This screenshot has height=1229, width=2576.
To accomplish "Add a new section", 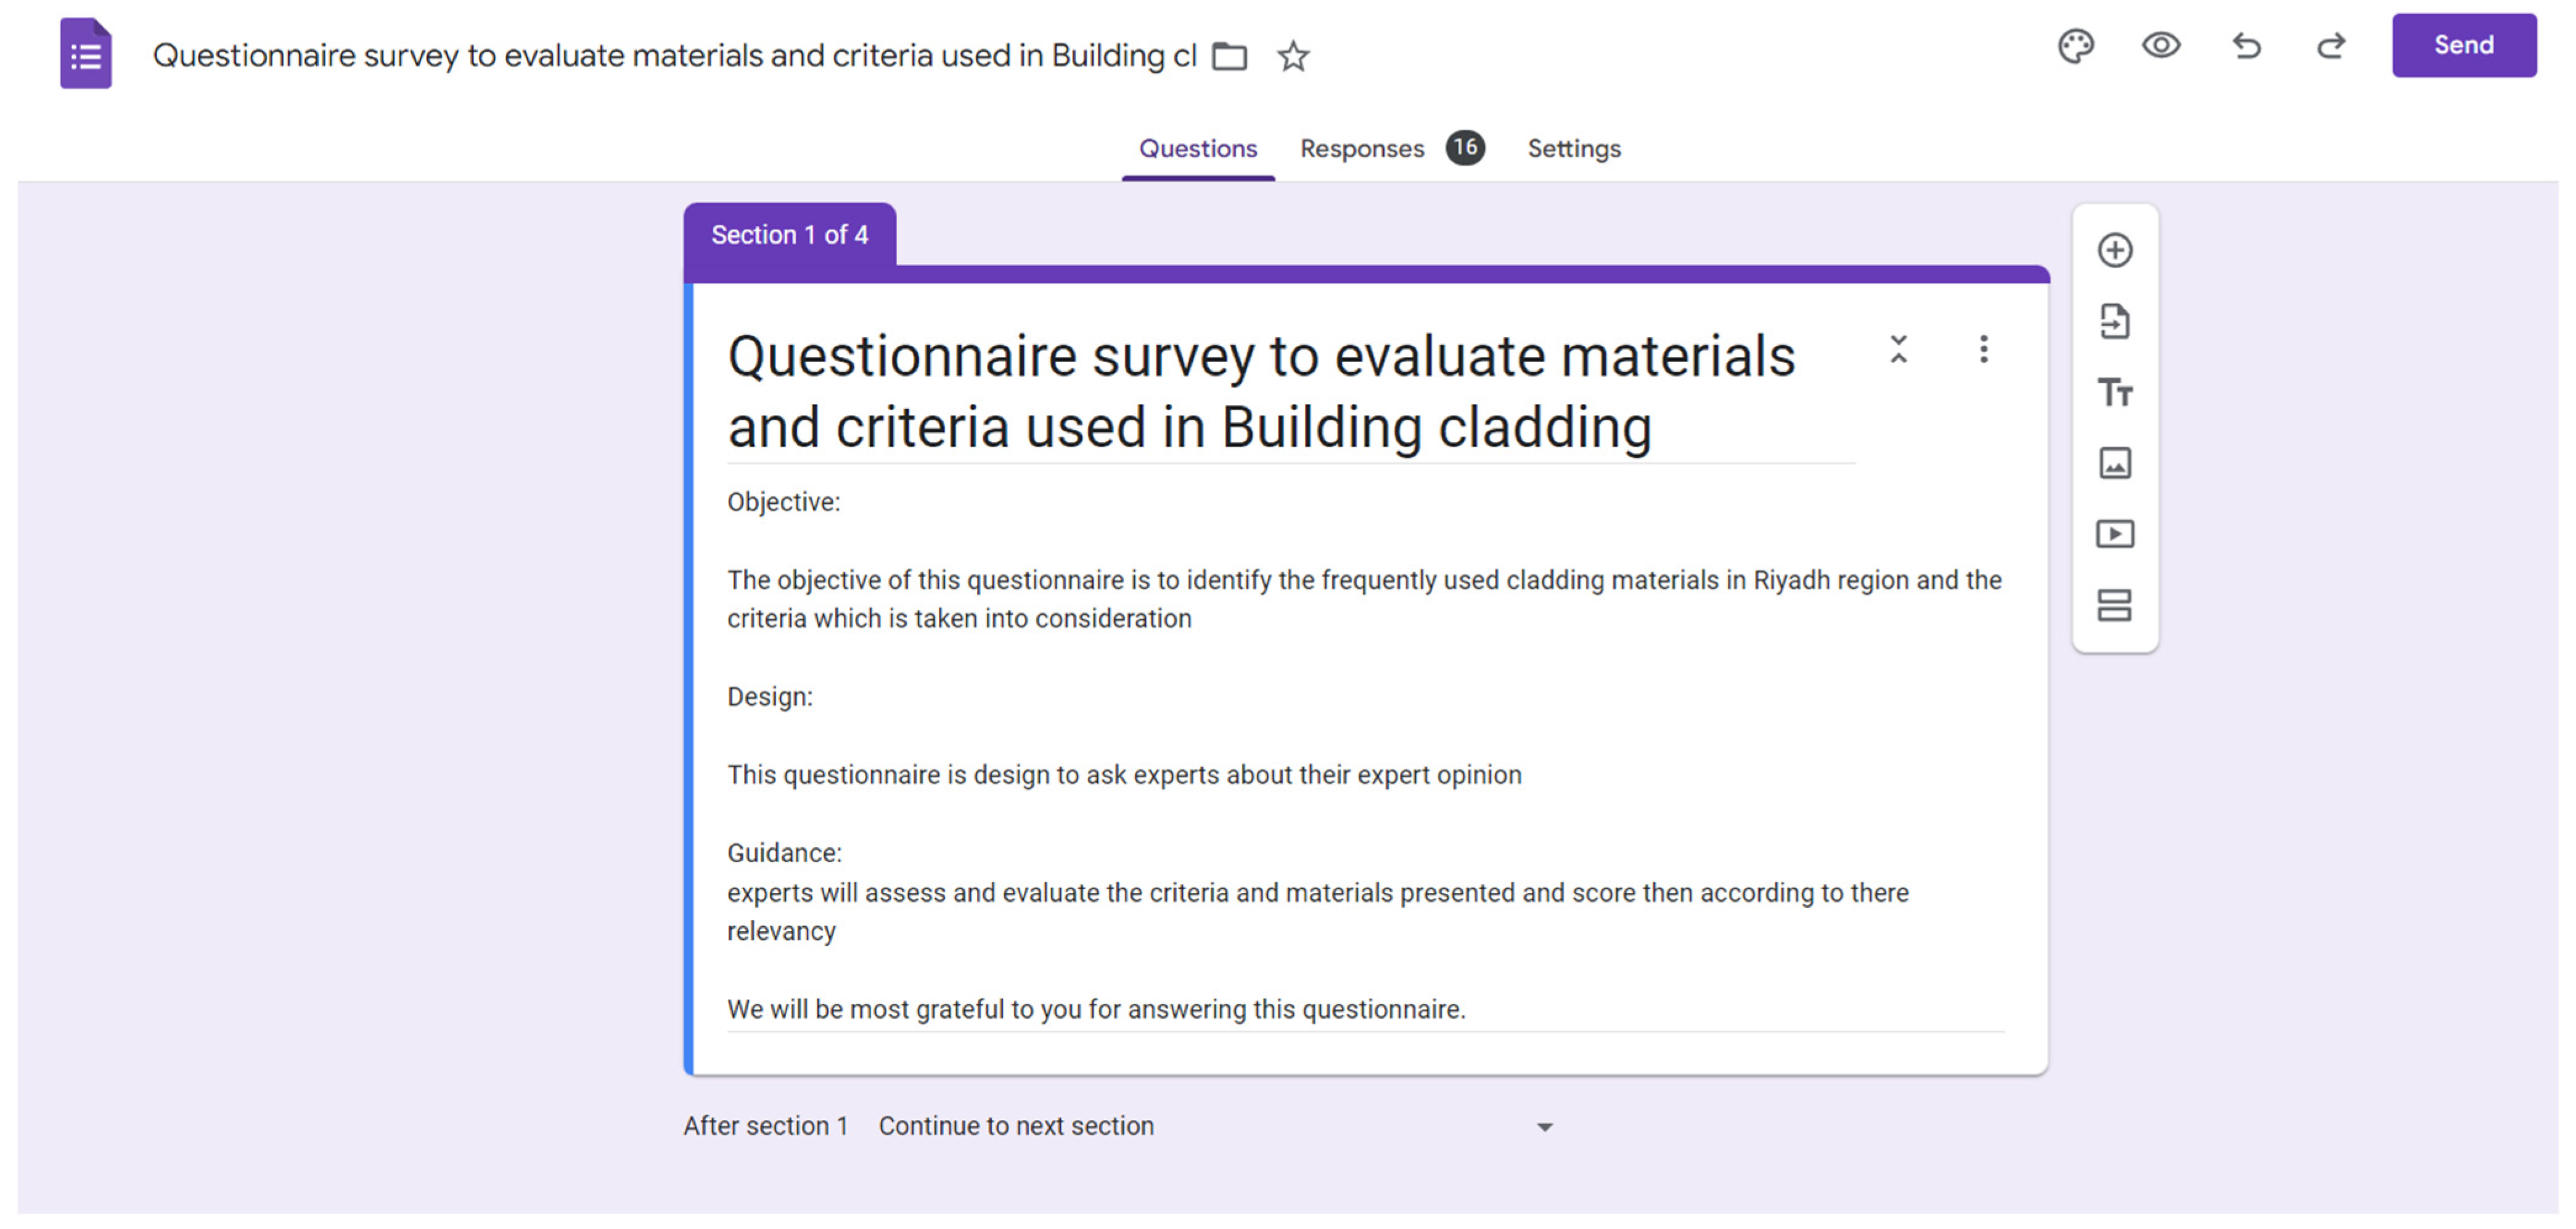I will coord(2114,605).
